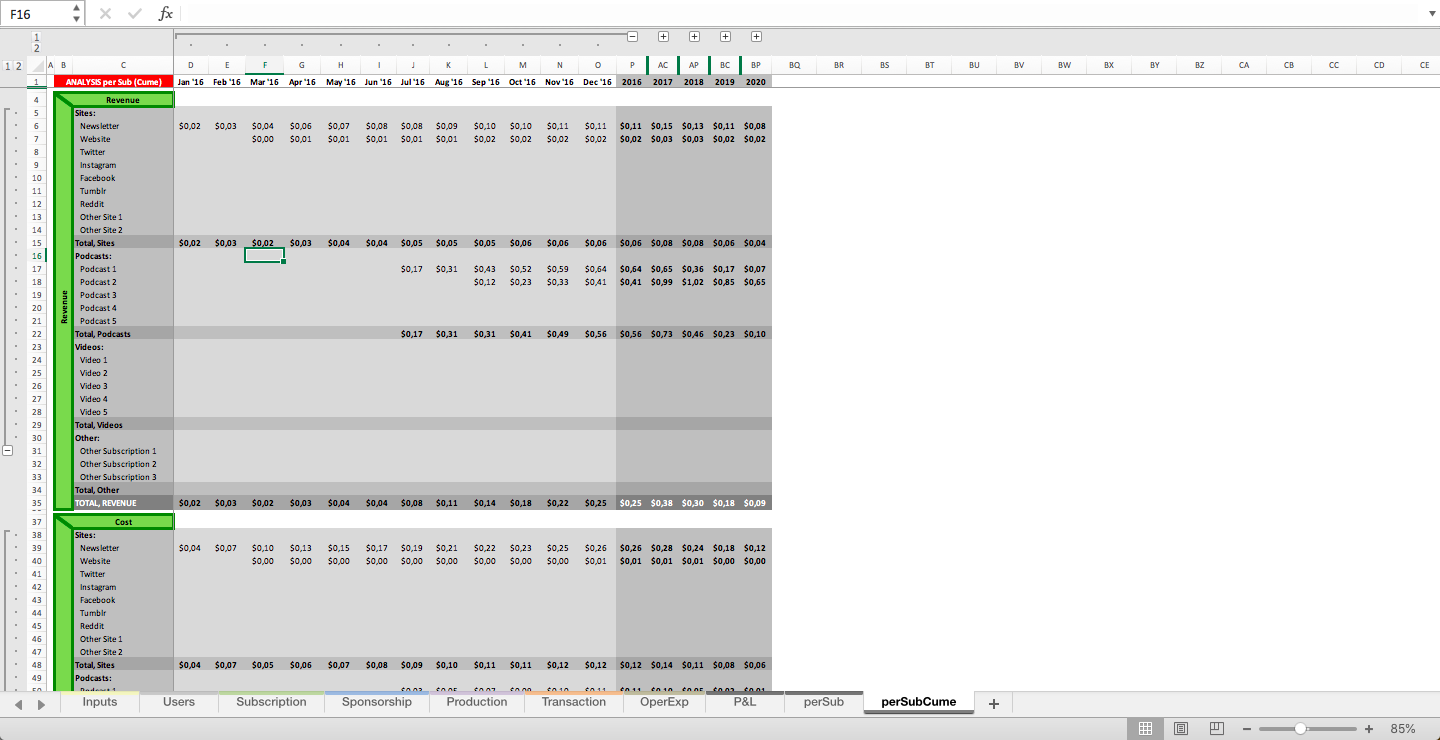This screenshot has height=740, width=1440.
Task: Click the 2020 year header cell
Action: pyautogui.click(x=756, y=82)
